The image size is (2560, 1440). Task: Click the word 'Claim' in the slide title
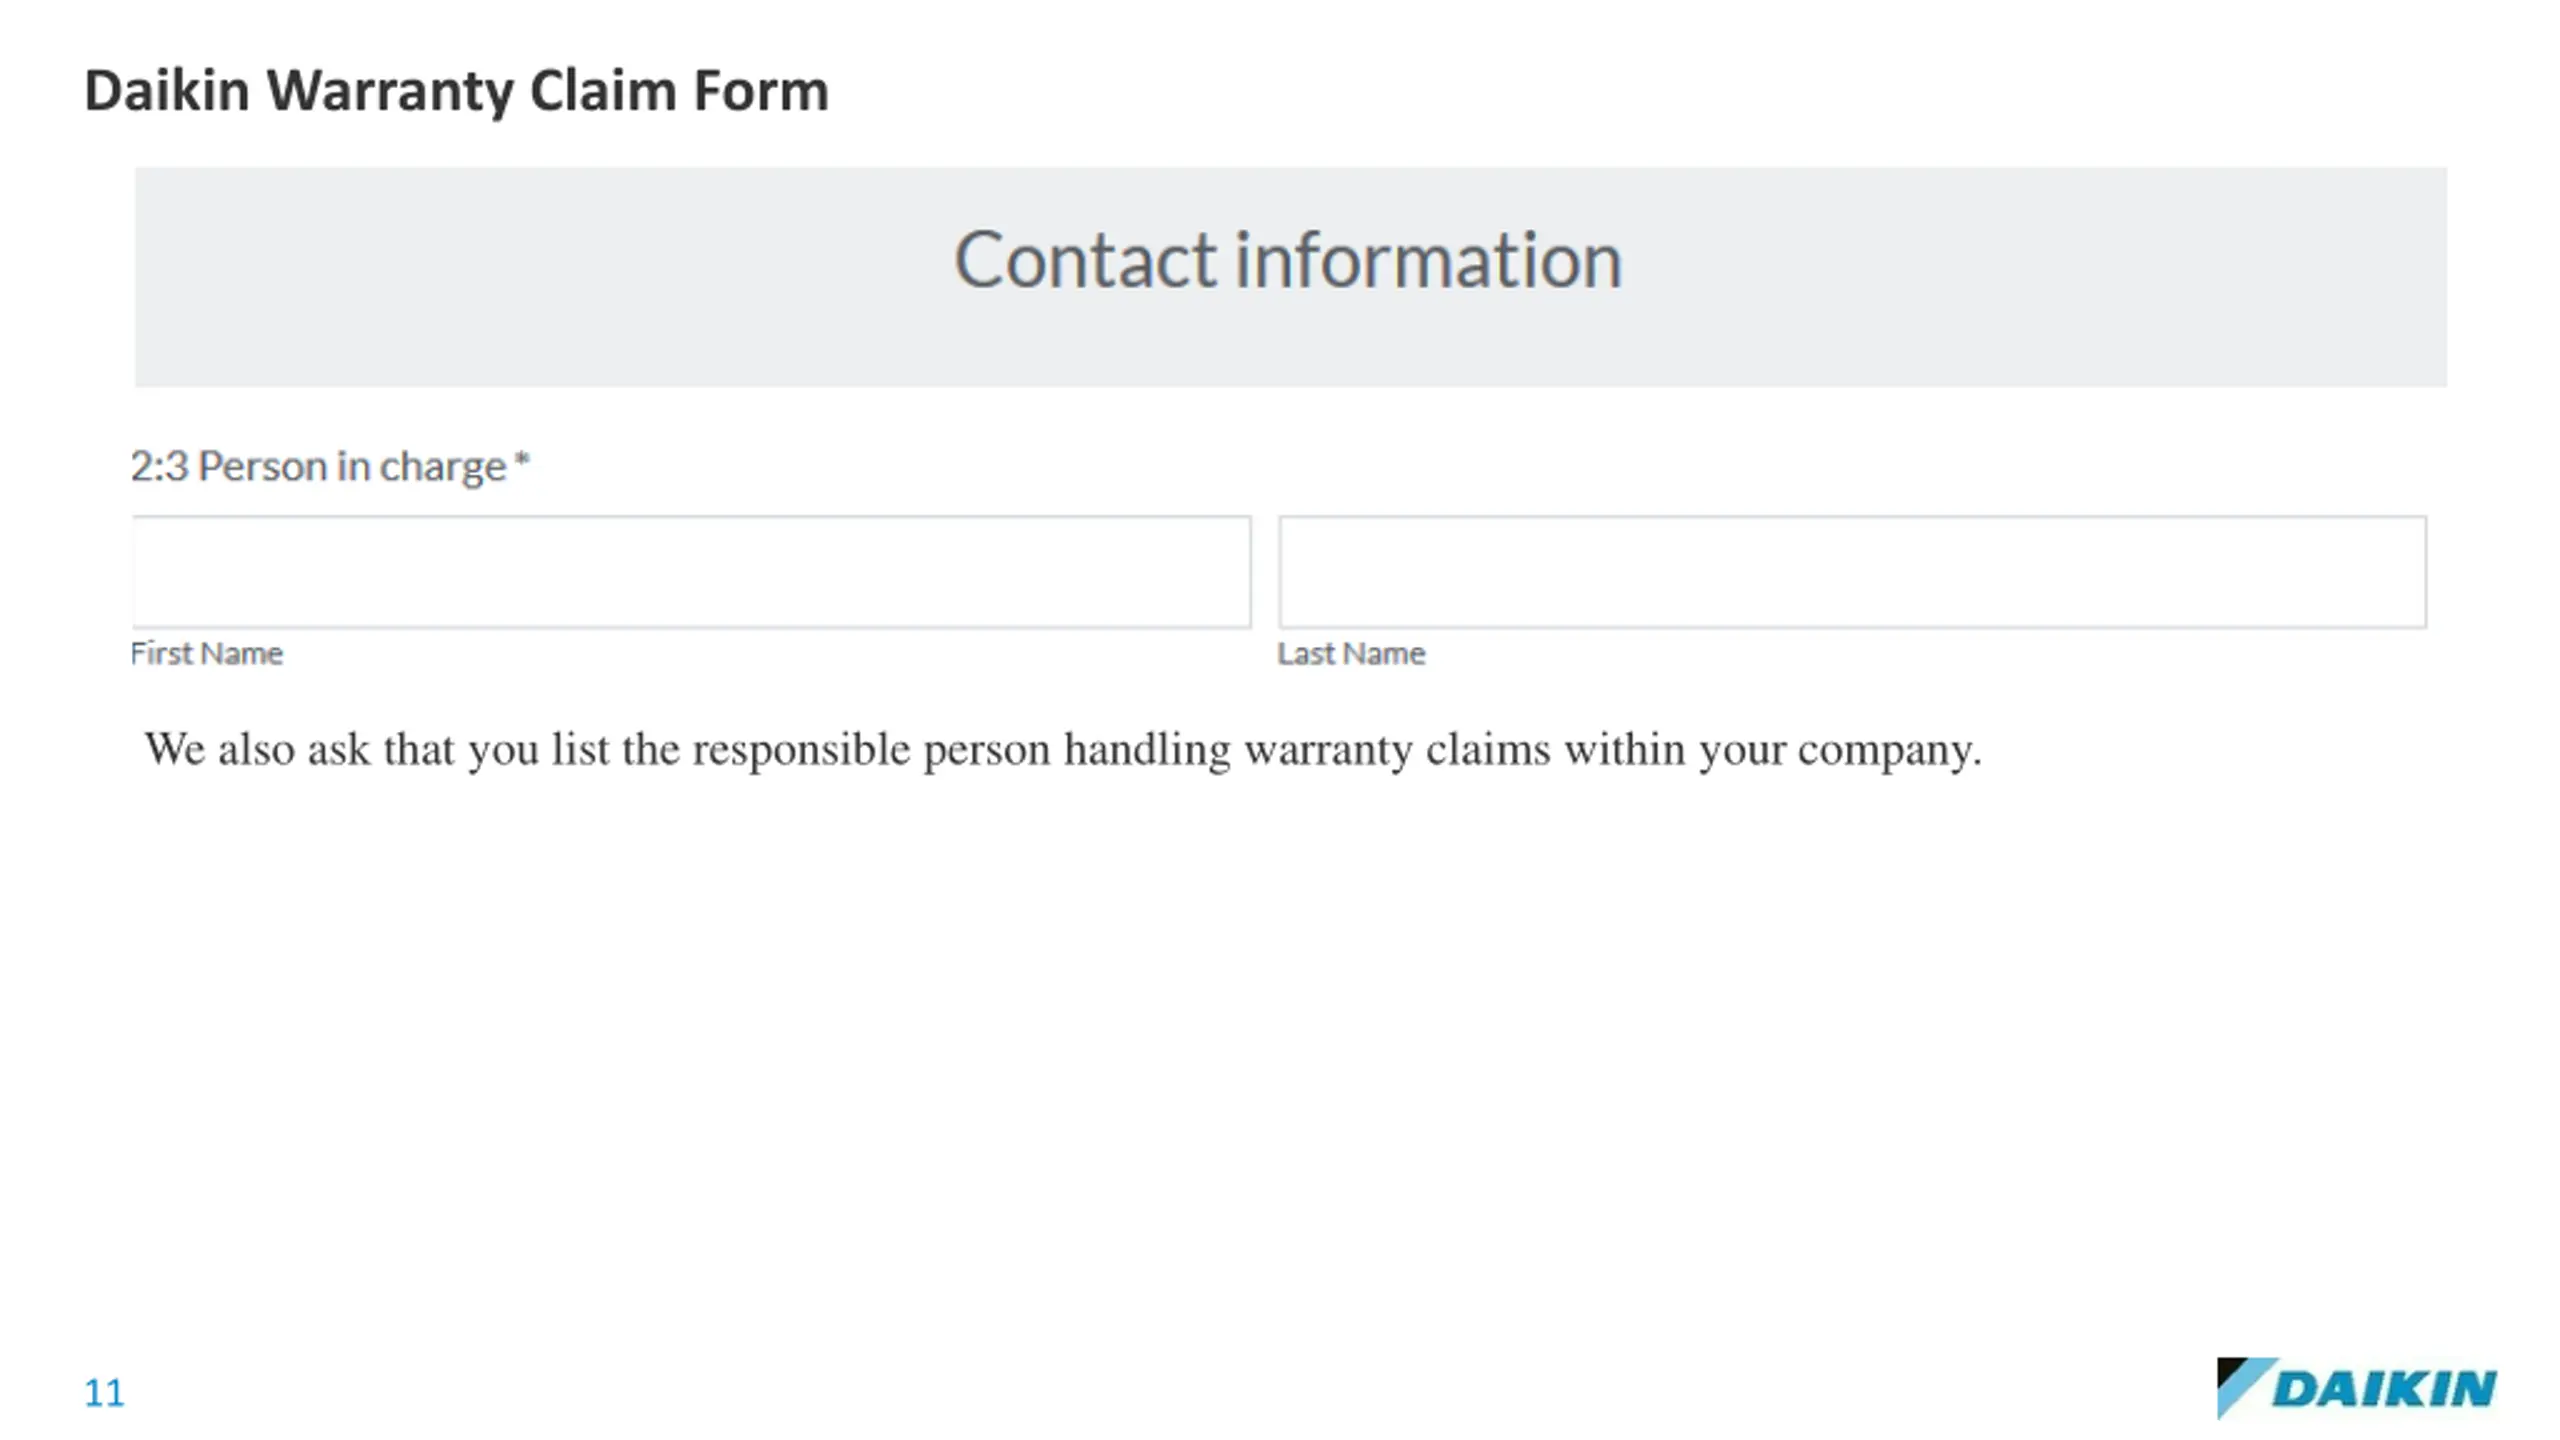(x=603, y=91)
